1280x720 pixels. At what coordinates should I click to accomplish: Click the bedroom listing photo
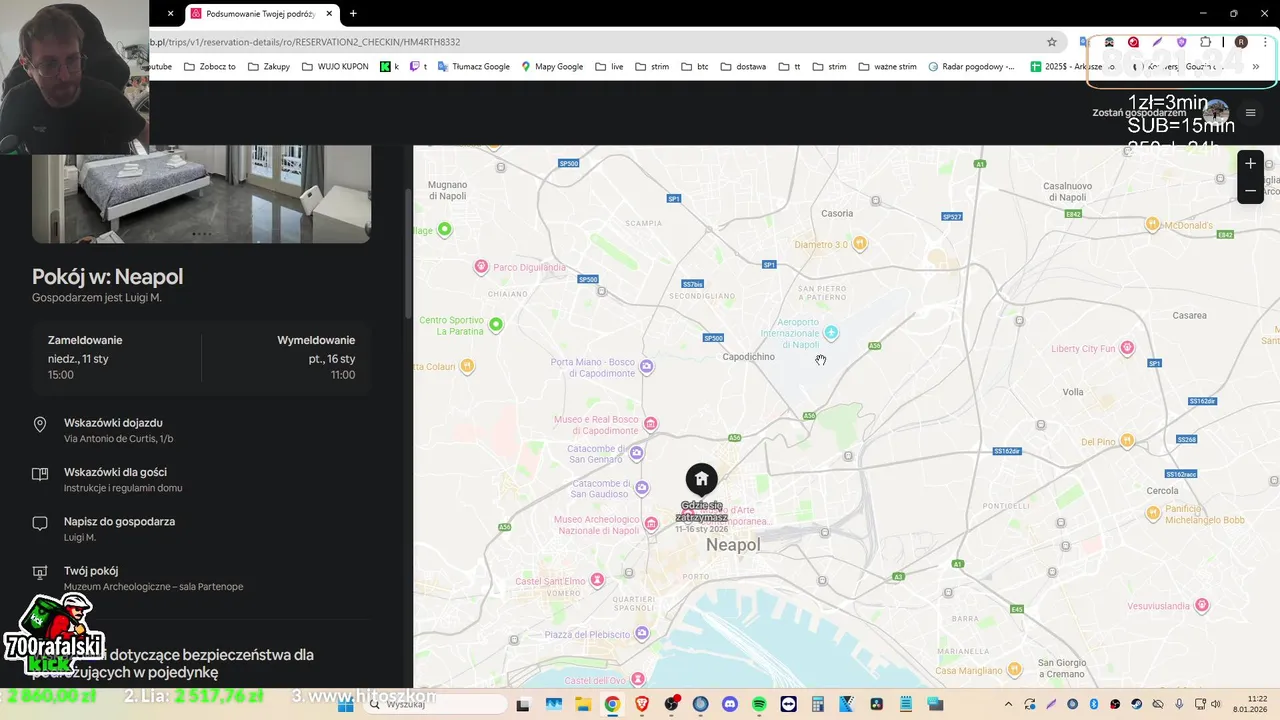201,194
